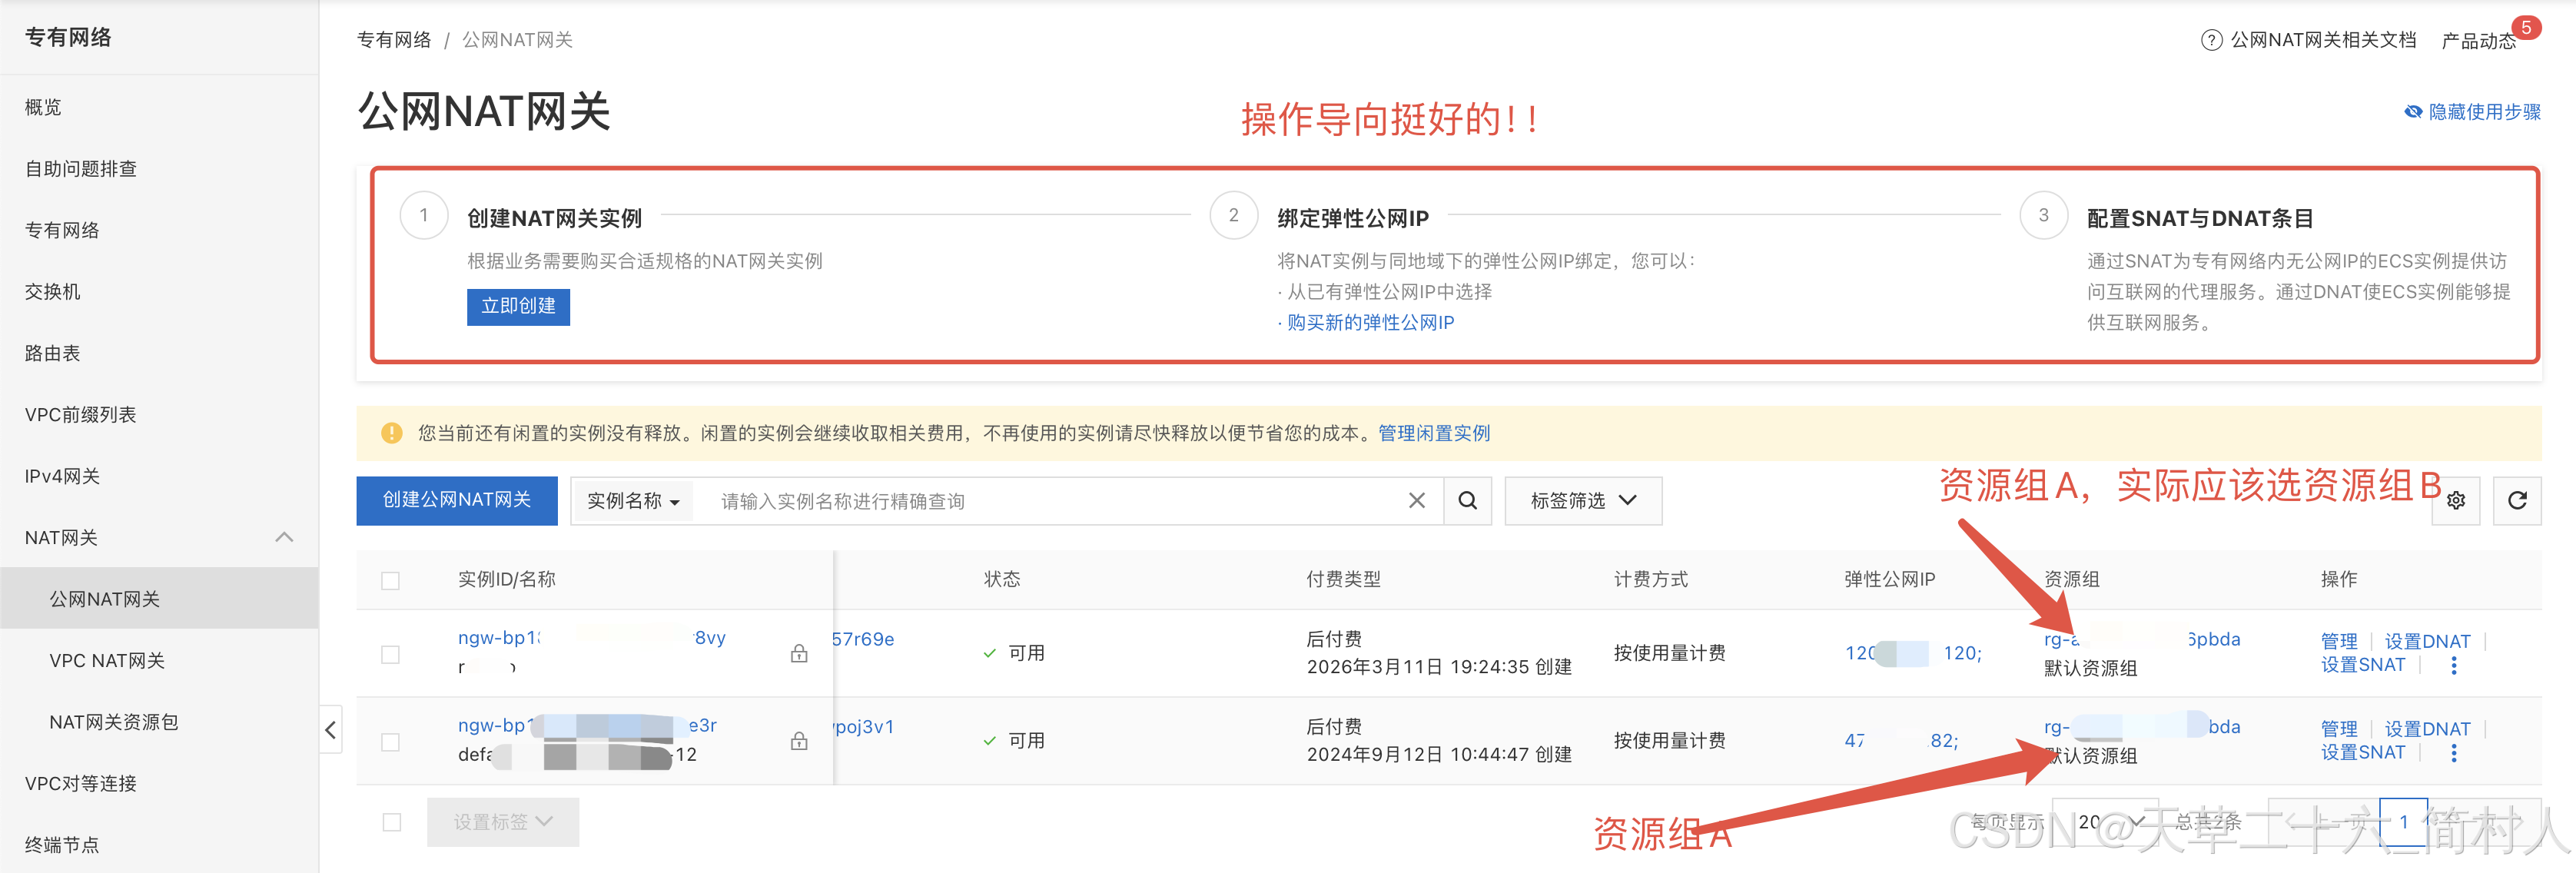Click 立即创建 button

click(x=518, y=306)
